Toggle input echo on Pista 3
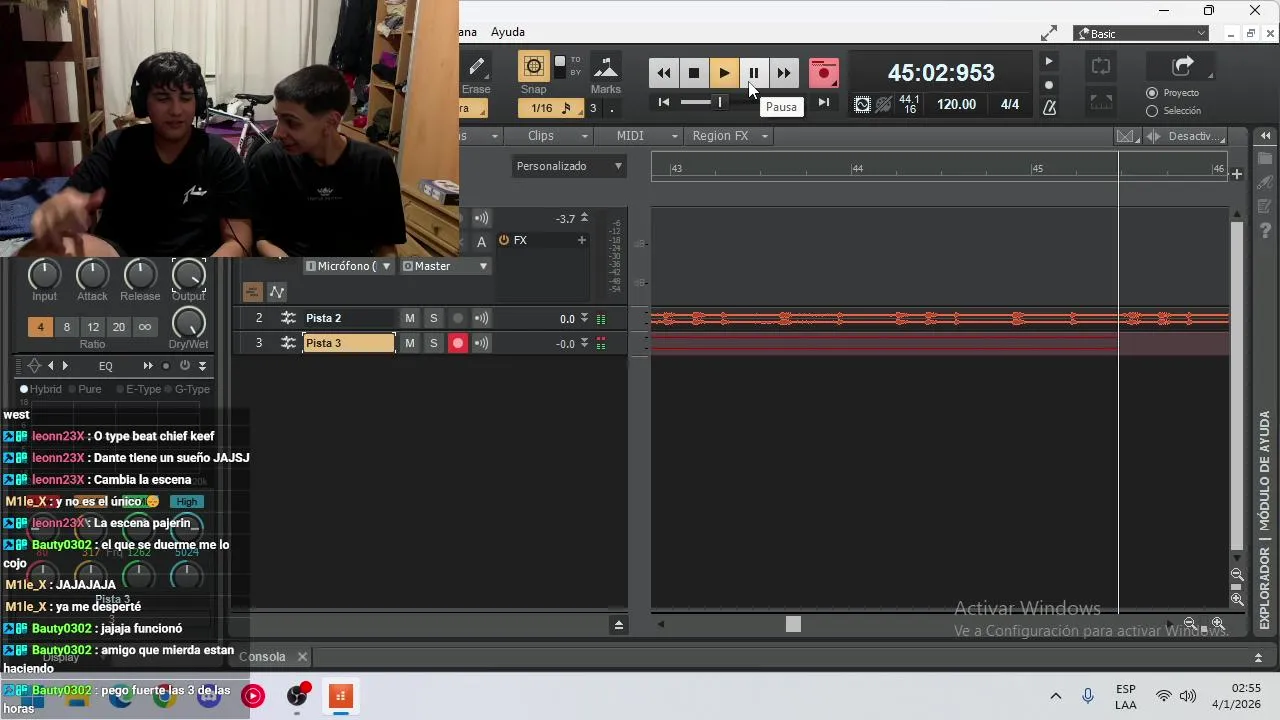This screenshot has width=1280, height=720. [481, 343]
